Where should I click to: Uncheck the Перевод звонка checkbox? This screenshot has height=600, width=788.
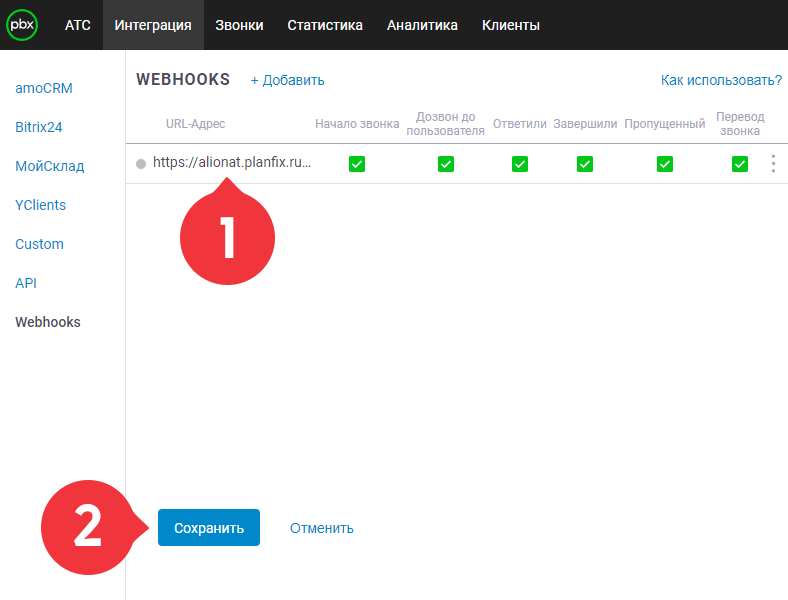(x=740, y=164)
